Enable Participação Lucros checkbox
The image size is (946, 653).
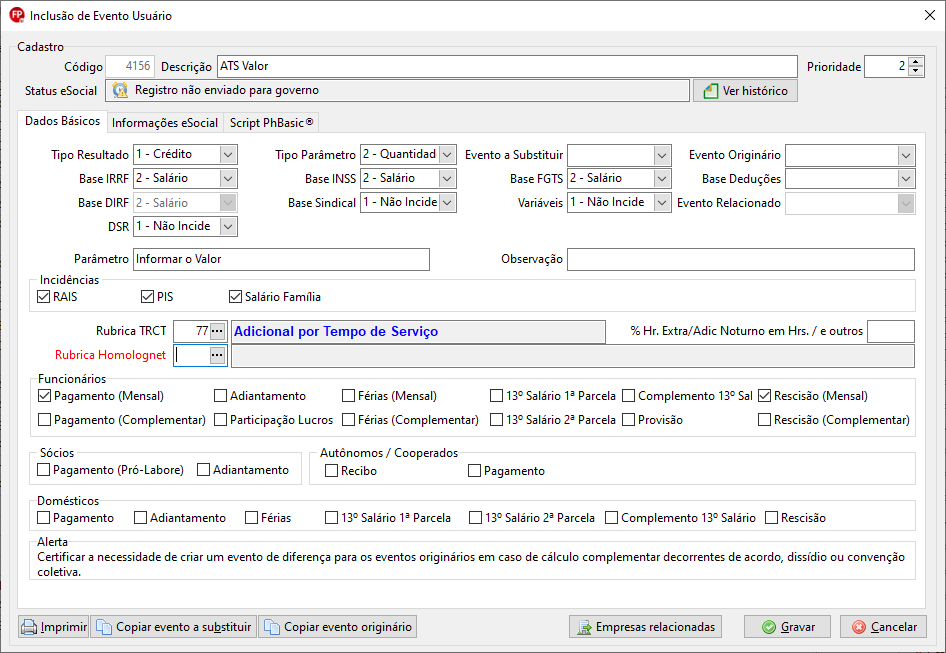(x=220, y=419)
